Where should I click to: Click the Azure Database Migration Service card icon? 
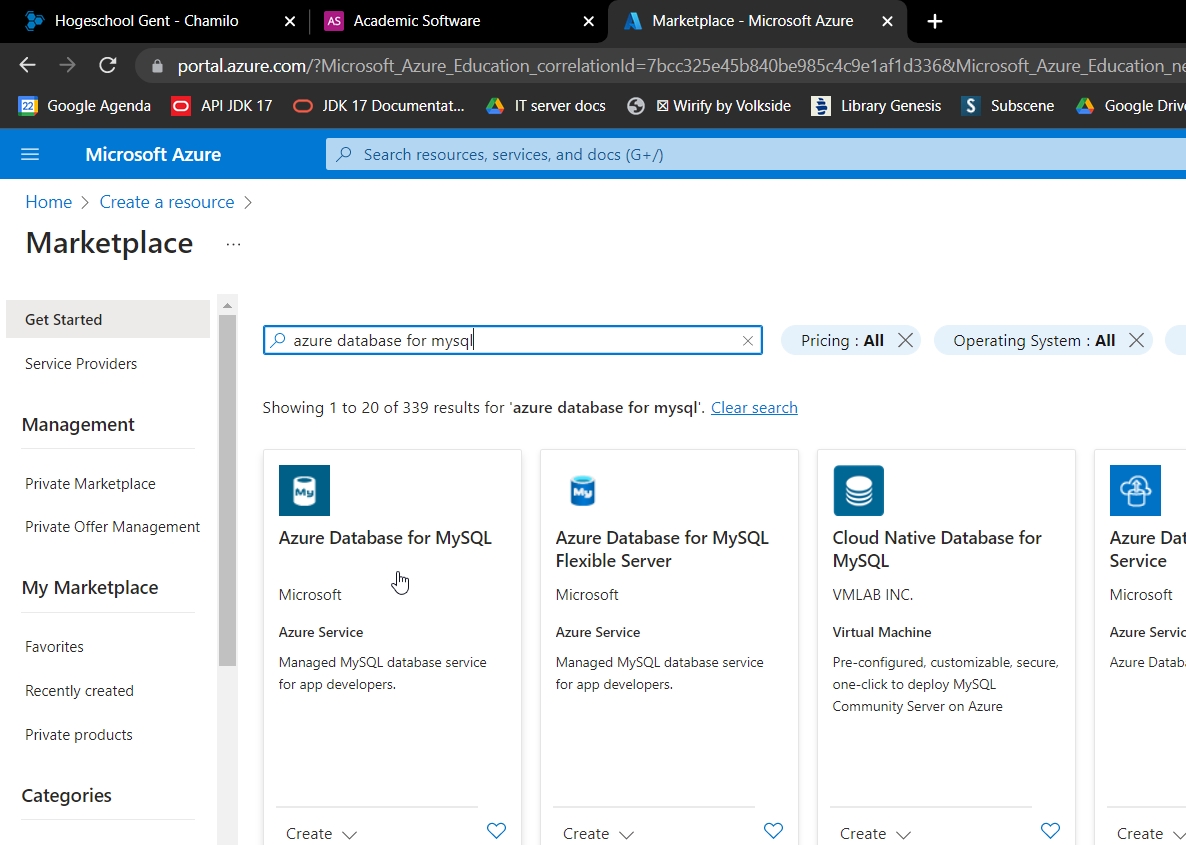[x=1135, y=490]
